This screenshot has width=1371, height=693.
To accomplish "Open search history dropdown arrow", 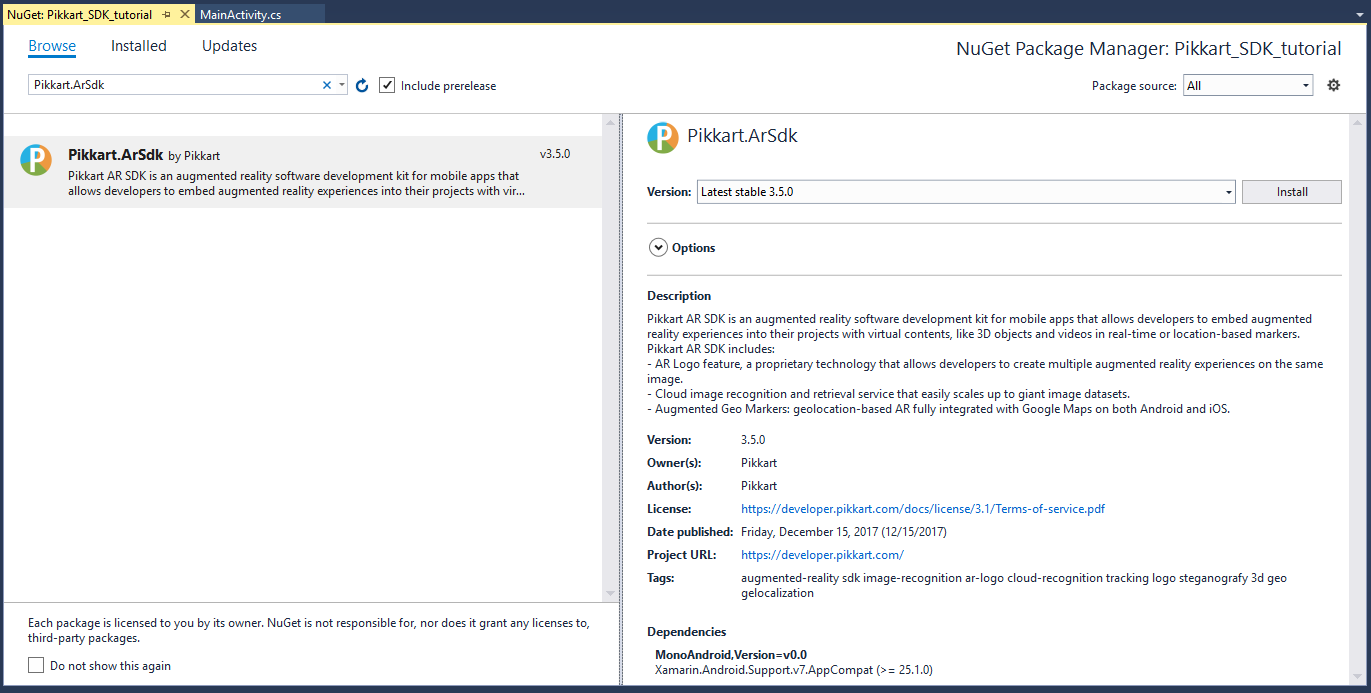I will point(342,85).
